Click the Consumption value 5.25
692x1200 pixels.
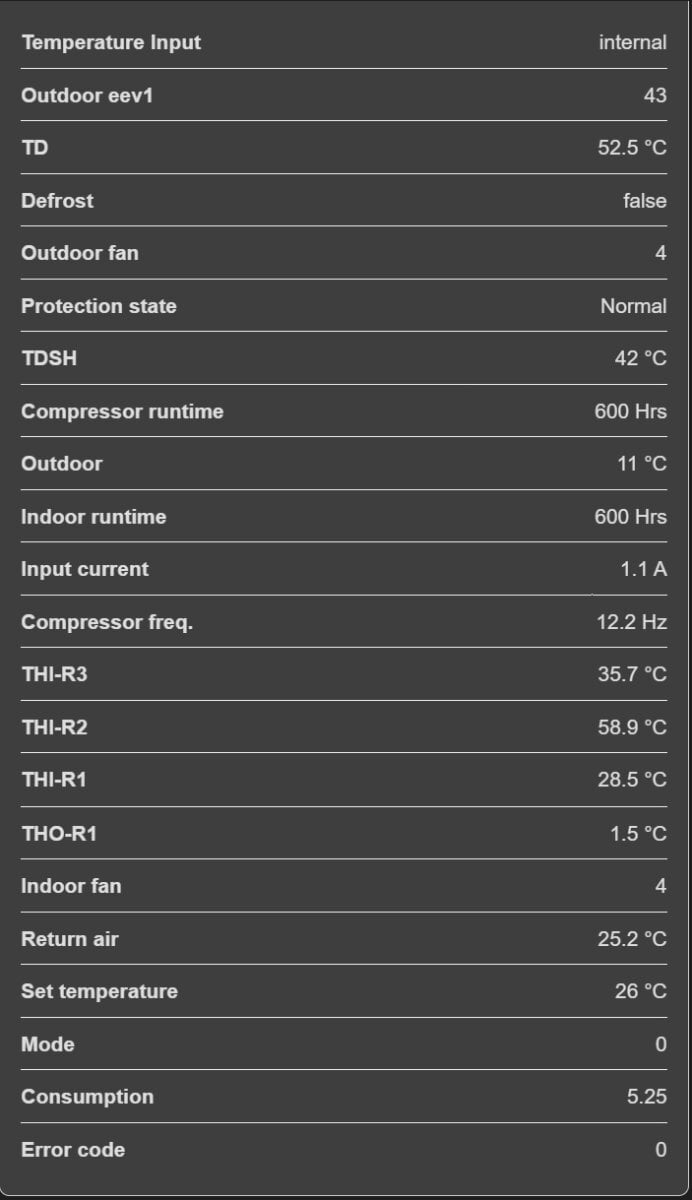point(646,1097)
